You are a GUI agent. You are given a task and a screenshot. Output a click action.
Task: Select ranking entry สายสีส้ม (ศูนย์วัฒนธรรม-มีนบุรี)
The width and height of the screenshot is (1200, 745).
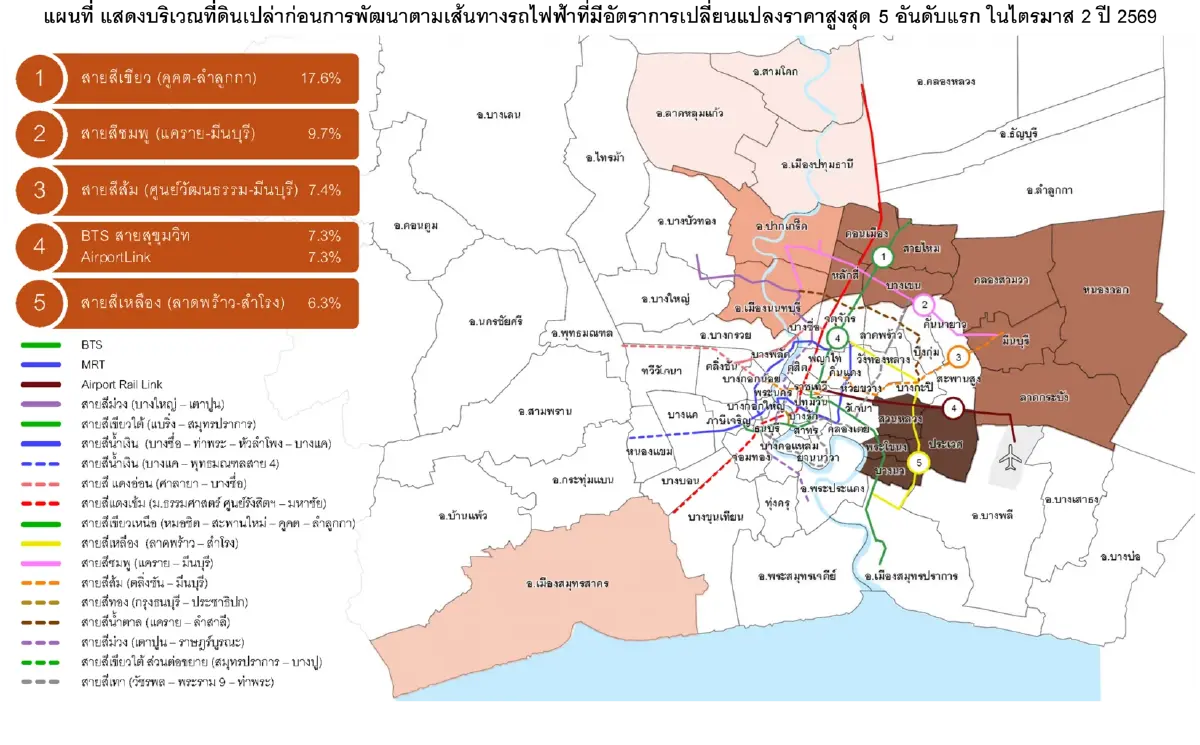190,190
